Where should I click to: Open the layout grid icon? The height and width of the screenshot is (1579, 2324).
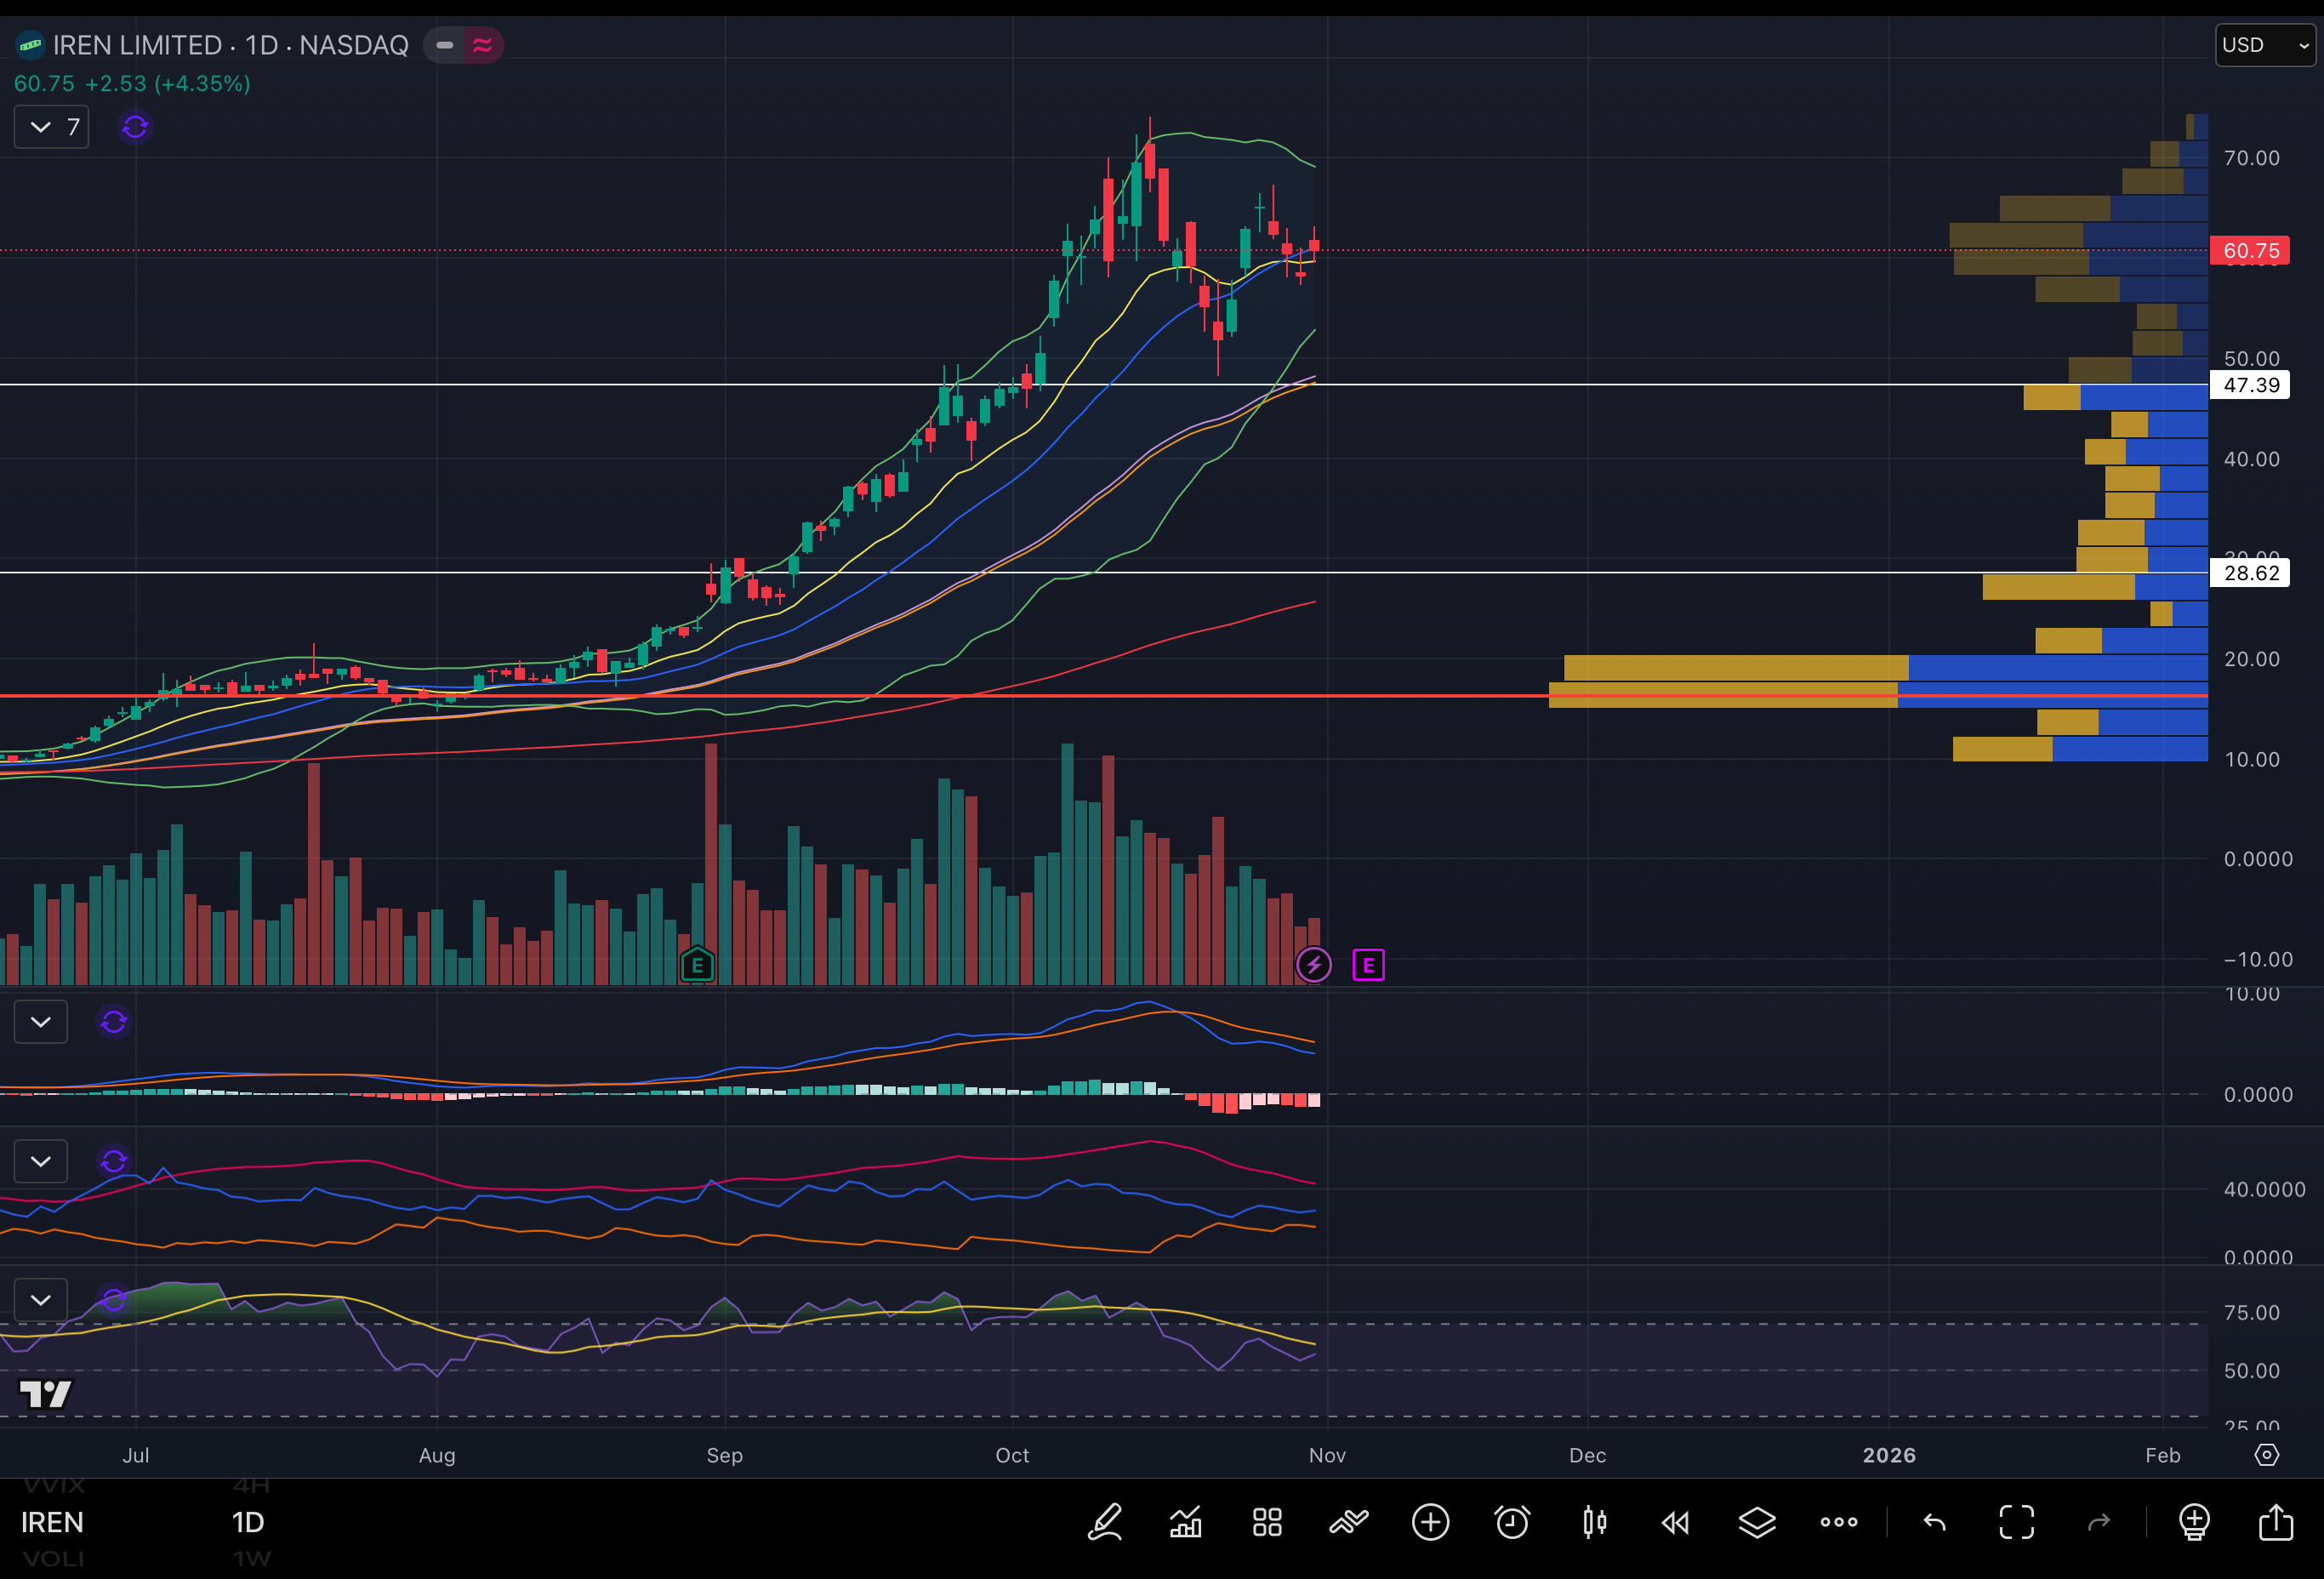(x=1267, y=1522)
